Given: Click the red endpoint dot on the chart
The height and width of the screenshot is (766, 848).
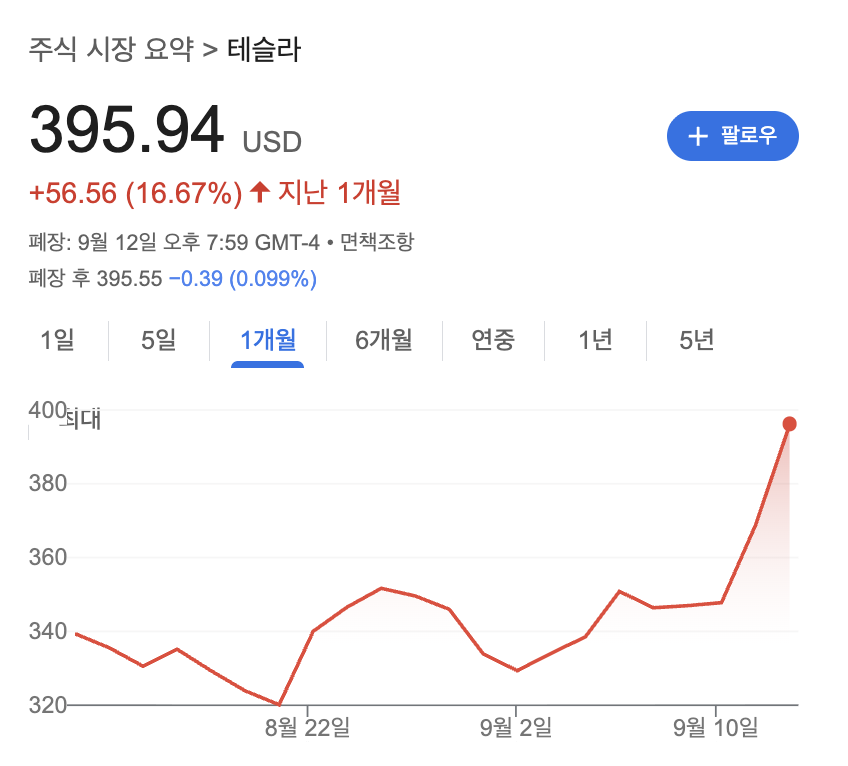Looking at the screenshot, I should click(789, 424).
